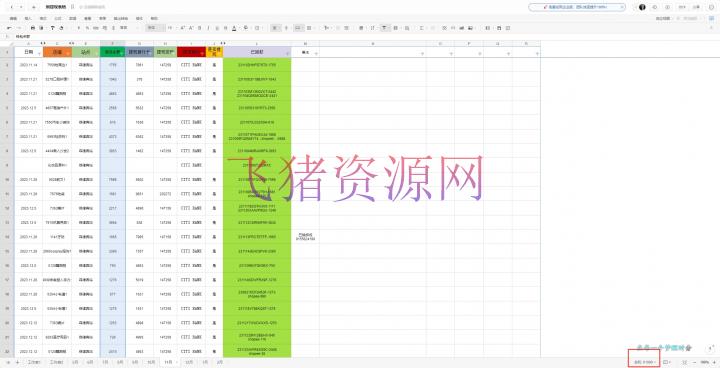Open the filter arrow on the red header cell

coord(202,54)
